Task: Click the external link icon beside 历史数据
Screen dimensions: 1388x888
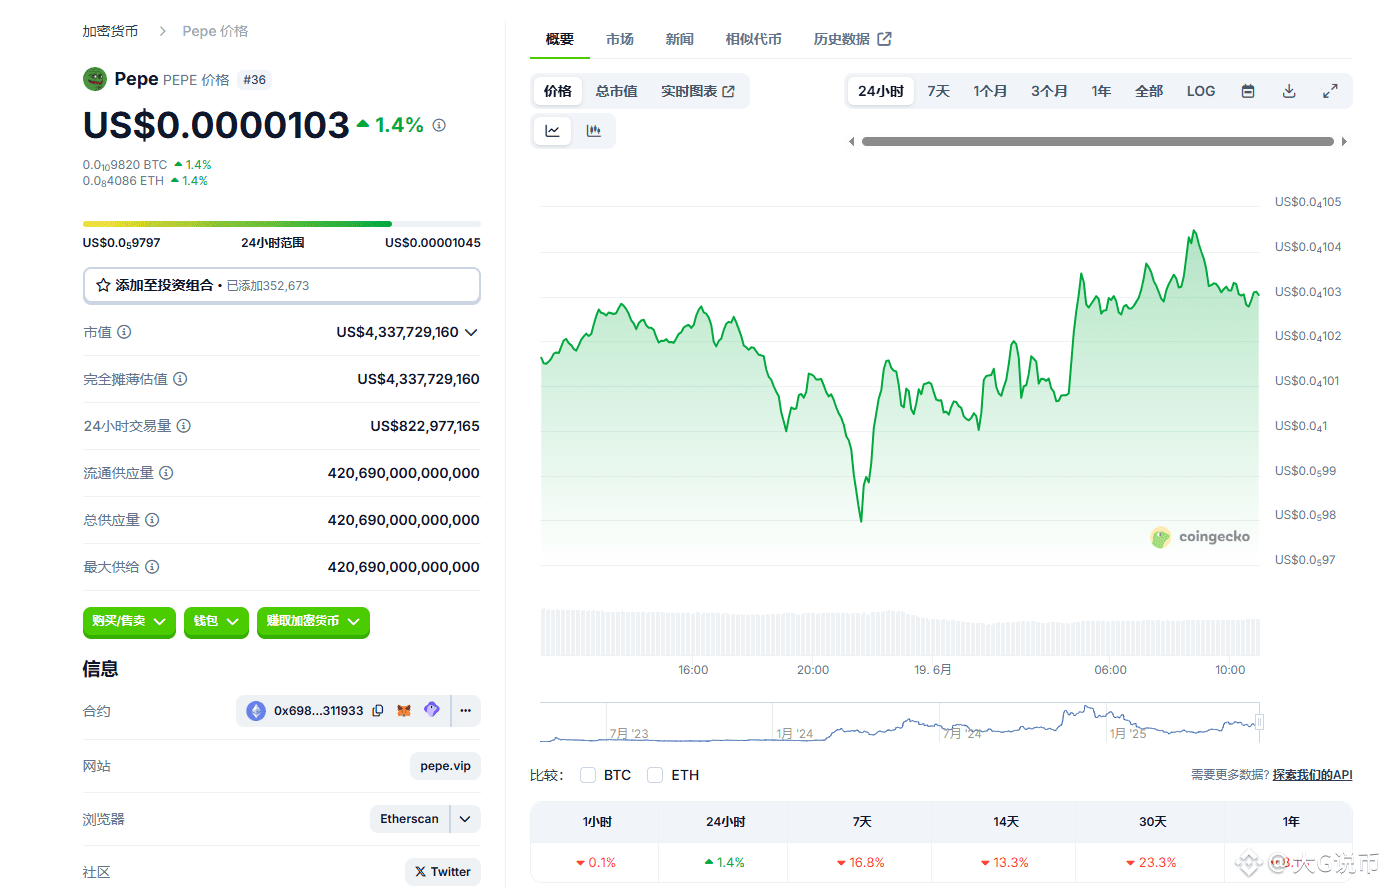Action: pos(885,39)
